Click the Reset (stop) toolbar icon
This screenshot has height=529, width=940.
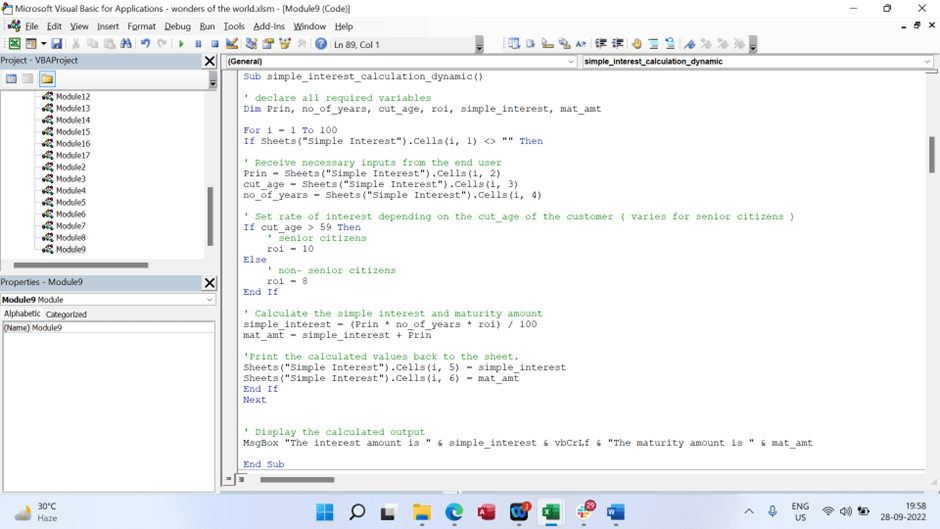point(215,44)
